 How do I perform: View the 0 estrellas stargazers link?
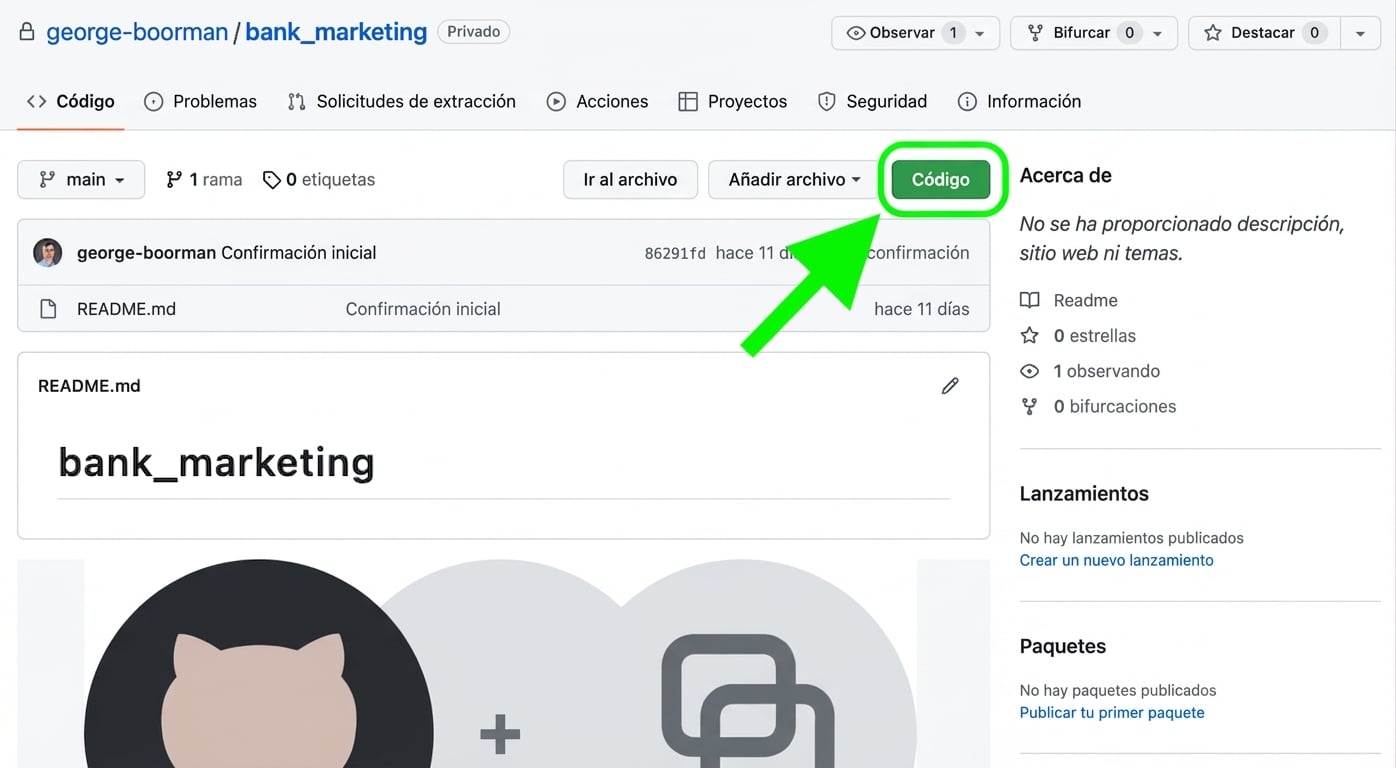(x=1094, y=336)
